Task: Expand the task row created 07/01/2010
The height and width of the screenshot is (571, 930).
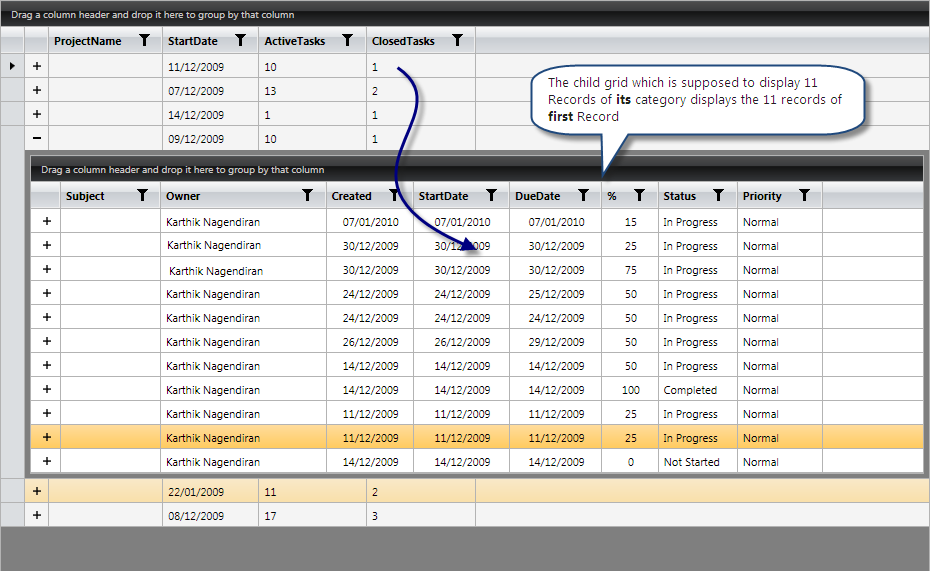Action: point(47,221)
